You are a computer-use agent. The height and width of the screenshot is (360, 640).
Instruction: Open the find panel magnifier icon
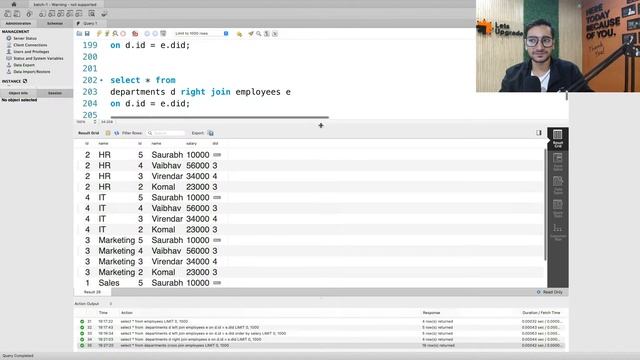259,33
